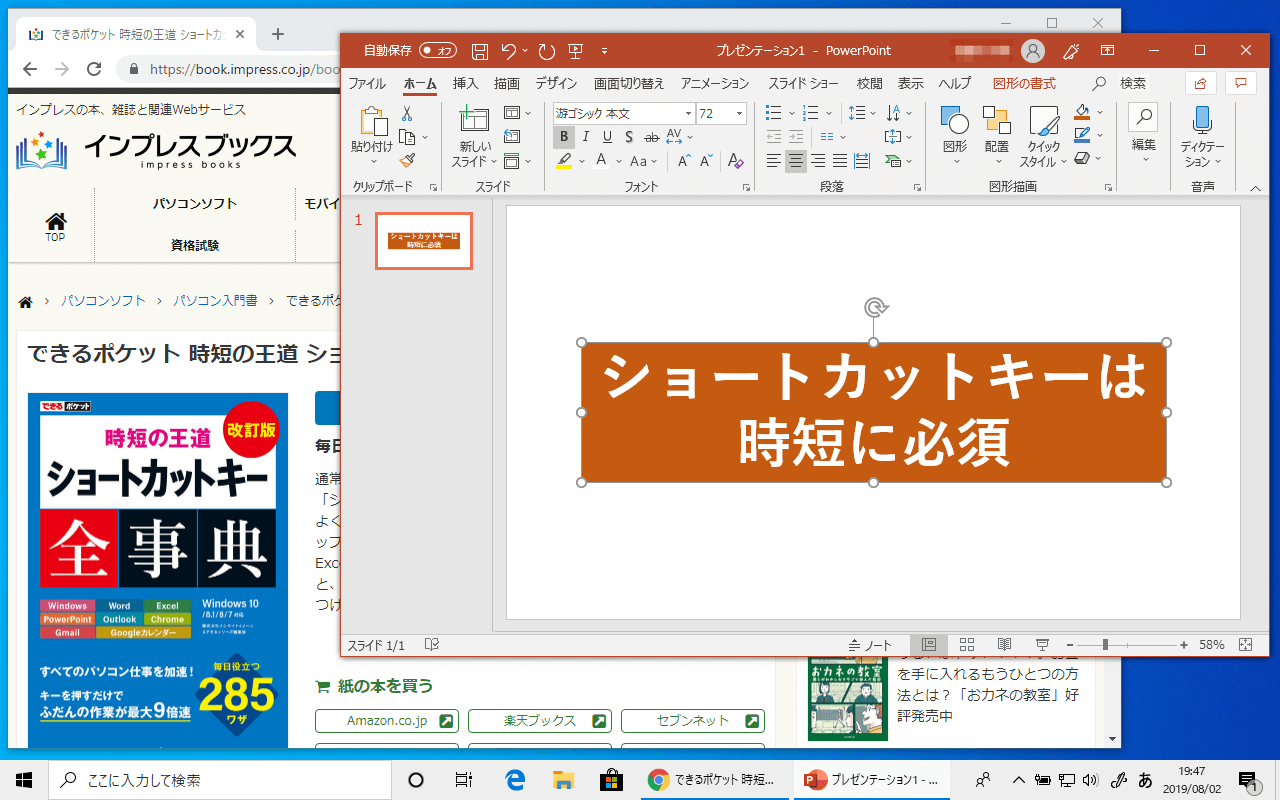Open Microsoft Edge from the taskbar
This screenshot has width=1280, height=800.
click(516, 780)
